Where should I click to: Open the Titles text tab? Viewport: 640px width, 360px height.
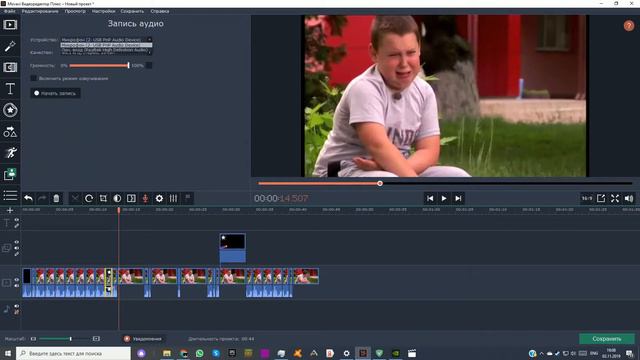tap(10, 89)
